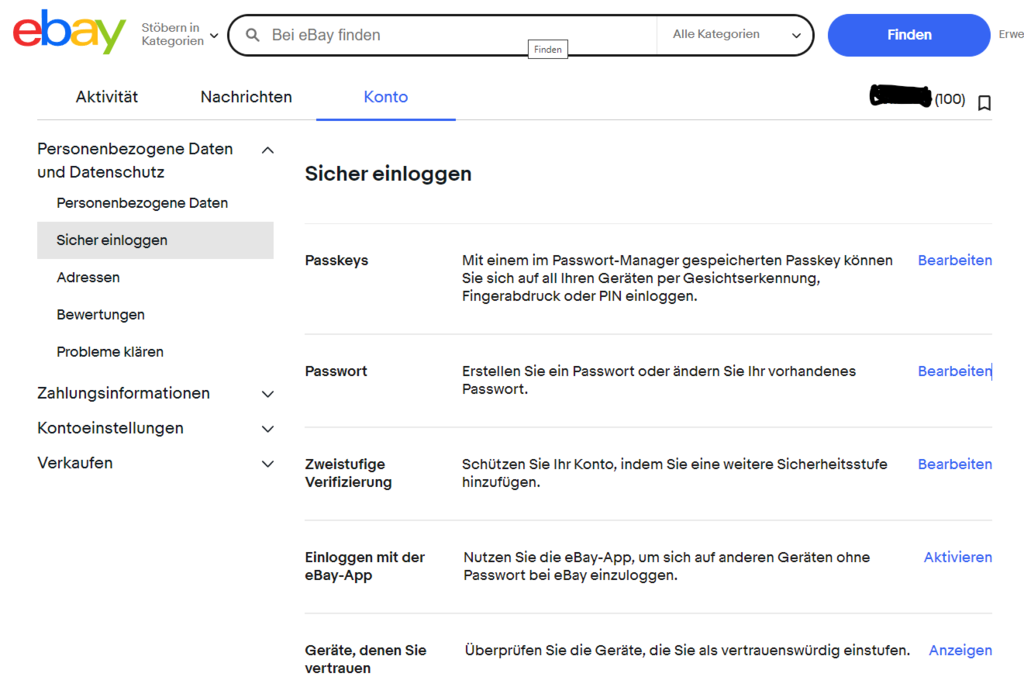Click the Zahlungsinformationen sidebar heading text
Viewport: 1024px width, 687px height.
(123, 393)
